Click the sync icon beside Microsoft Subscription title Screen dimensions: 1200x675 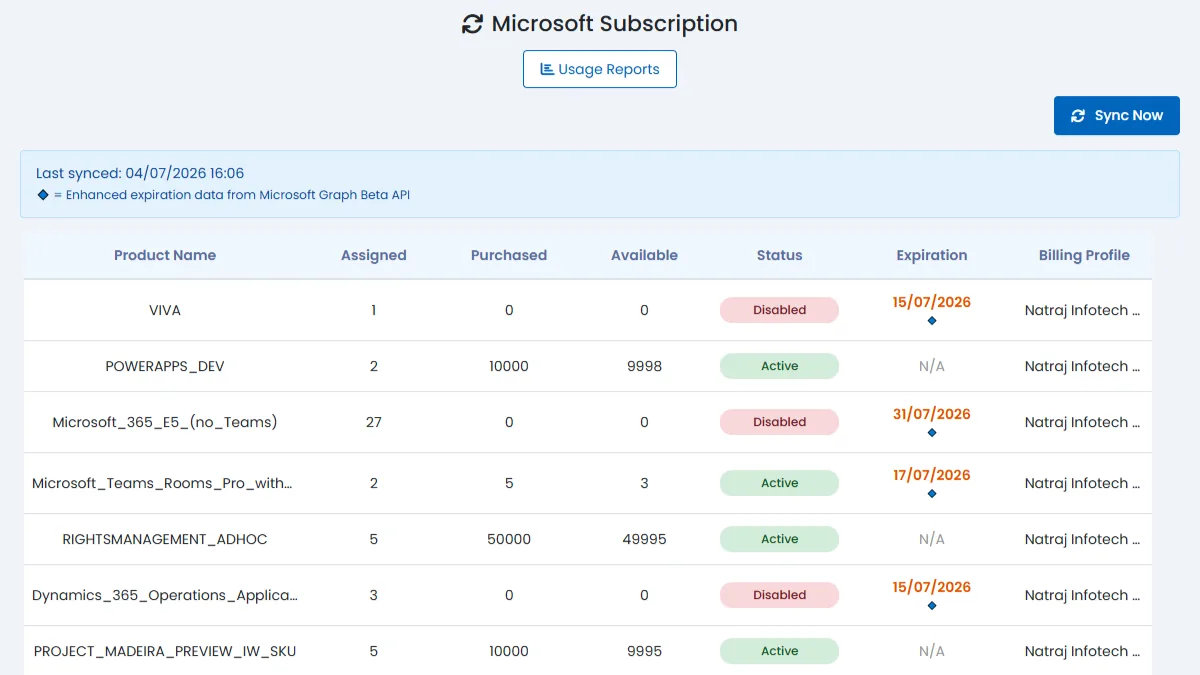(x=472, y=24)
